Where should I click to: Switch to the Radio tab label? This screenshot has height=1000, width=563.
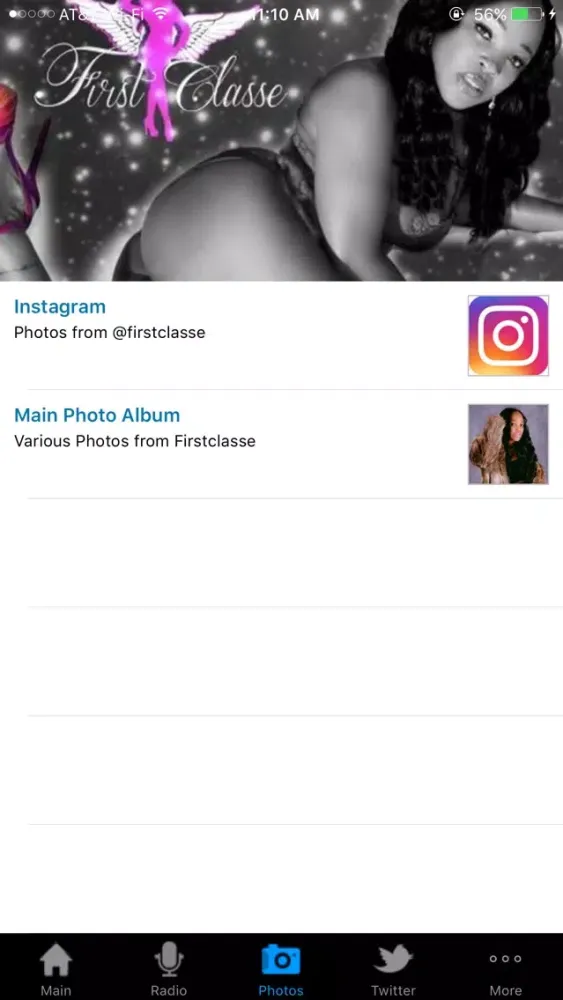pyautogui.click(x=168, y=990)
